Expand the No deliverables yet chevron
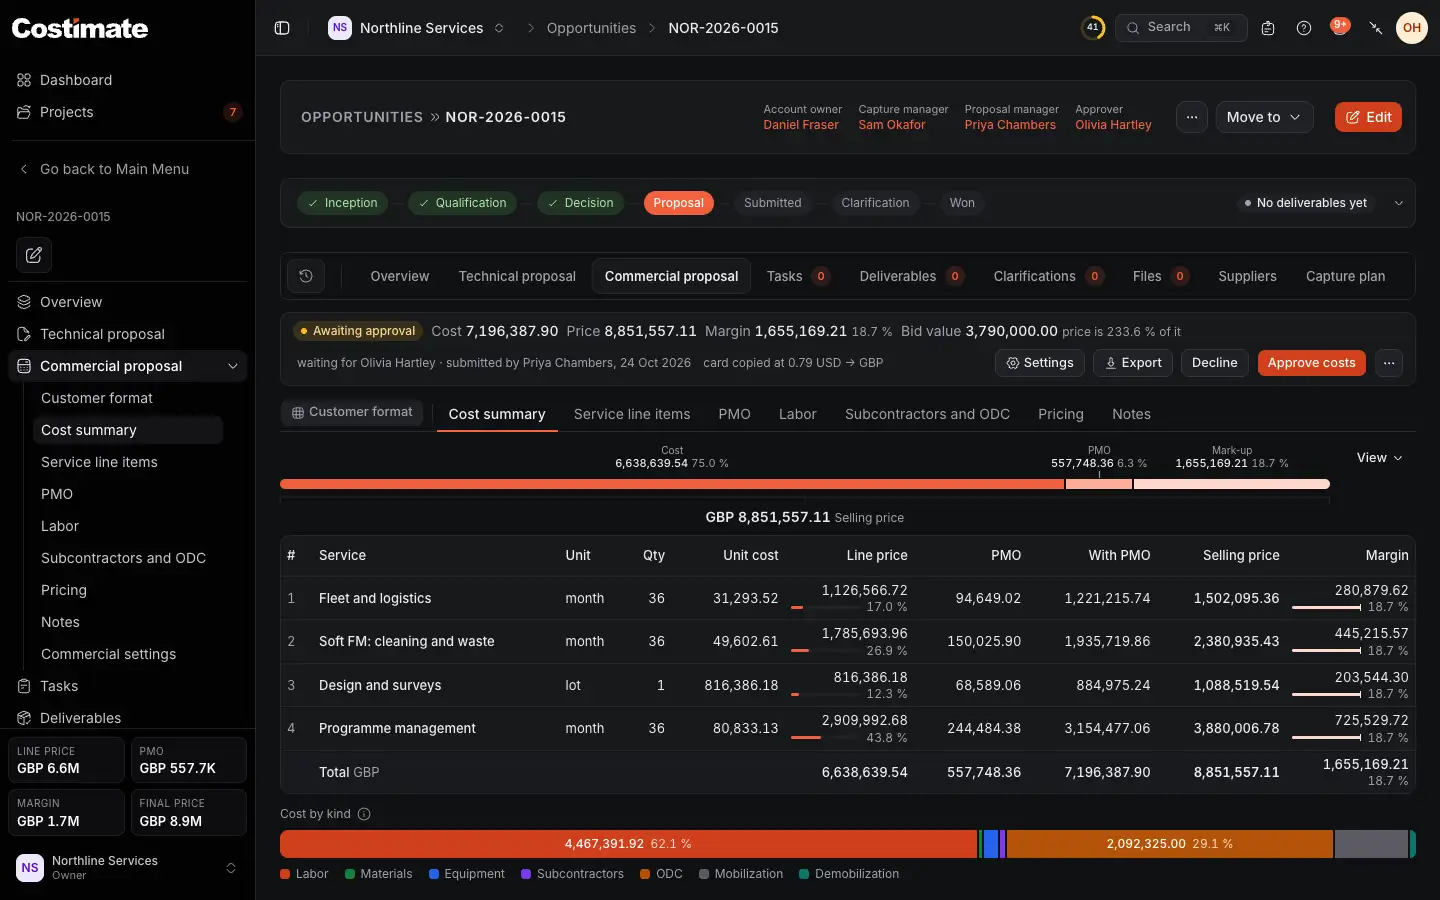1440x900 pixels. [x=1399, y=203]
